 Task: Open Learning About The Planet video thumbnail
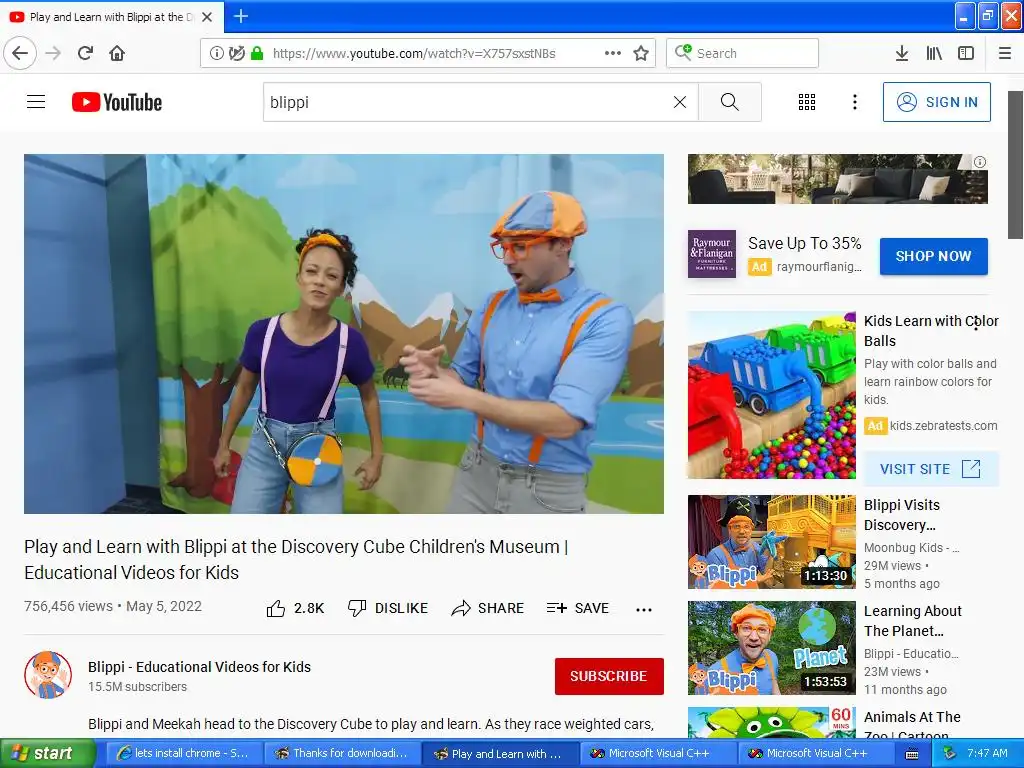coord(772,648)
